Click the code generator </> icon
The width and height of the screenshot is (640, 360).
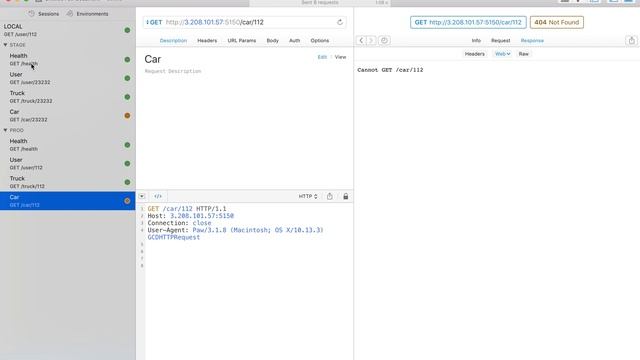coord(158,196)
